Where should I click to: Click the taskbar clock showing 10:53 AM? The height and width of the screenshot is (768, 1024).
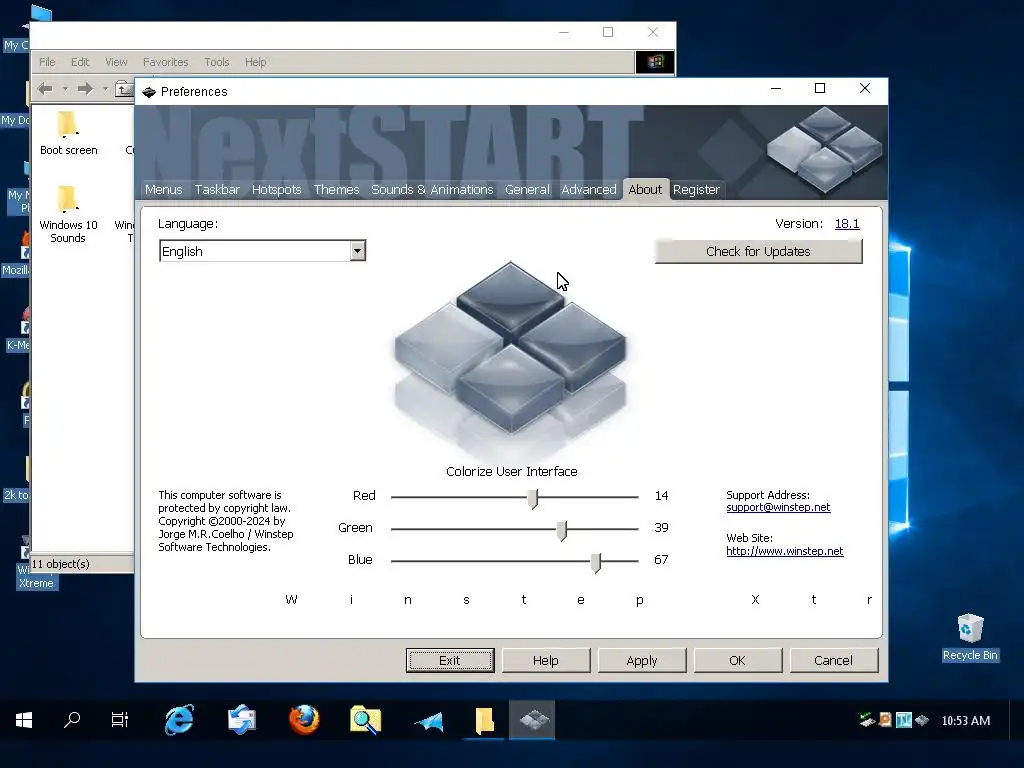[965, 720]
